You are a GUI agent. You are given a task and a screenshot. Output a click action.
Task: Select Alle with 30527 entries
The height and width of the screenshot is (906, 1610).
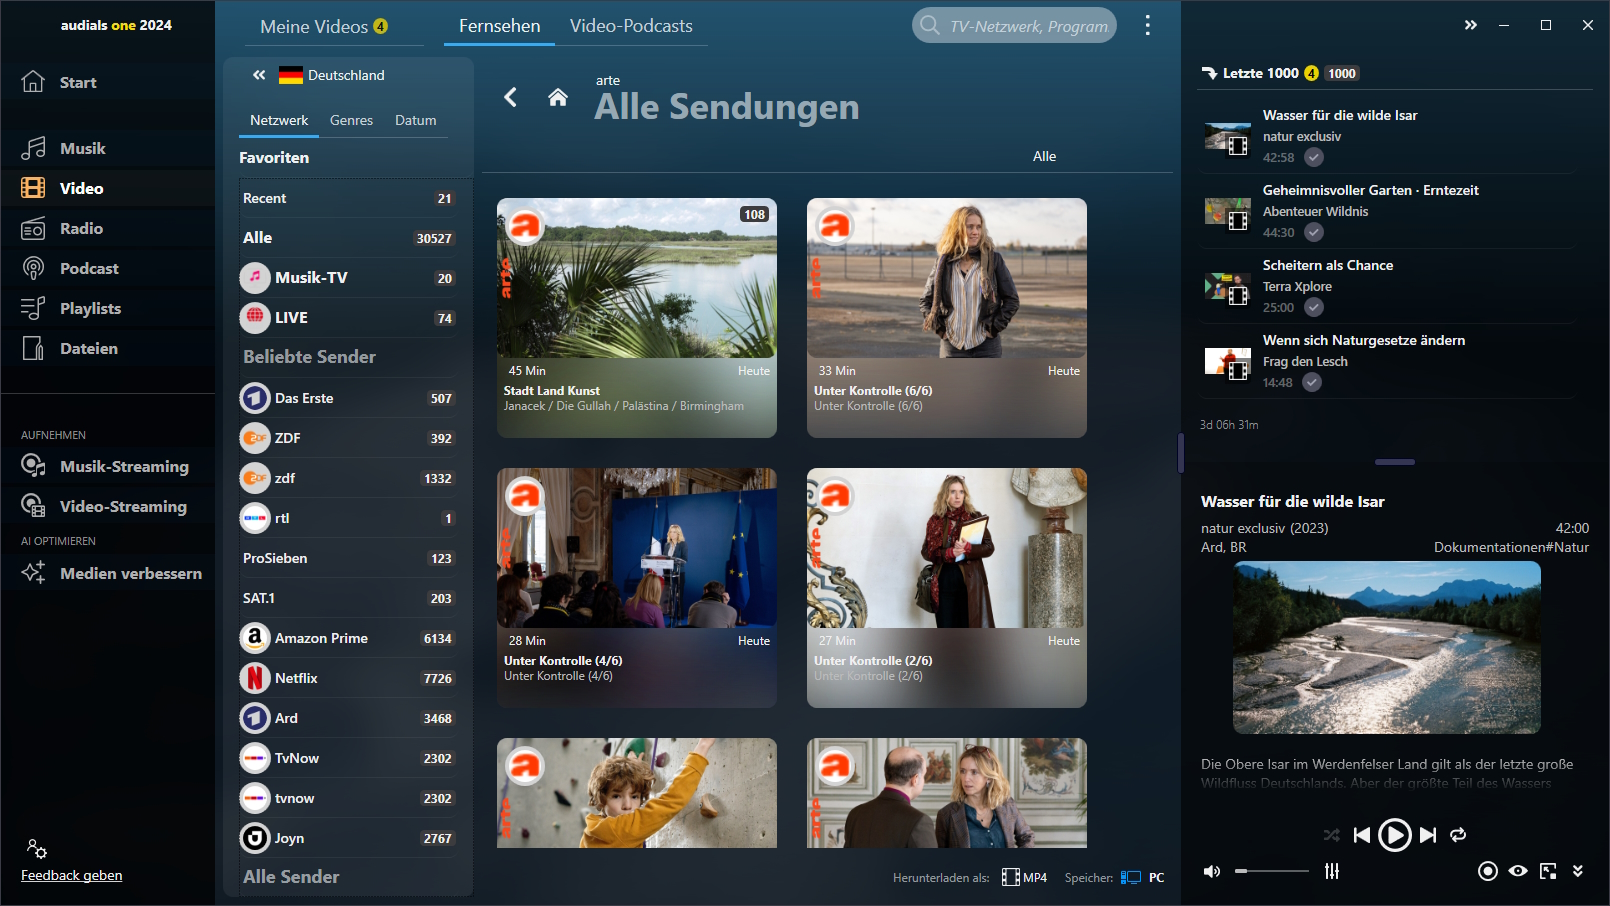tap(347, 238)
